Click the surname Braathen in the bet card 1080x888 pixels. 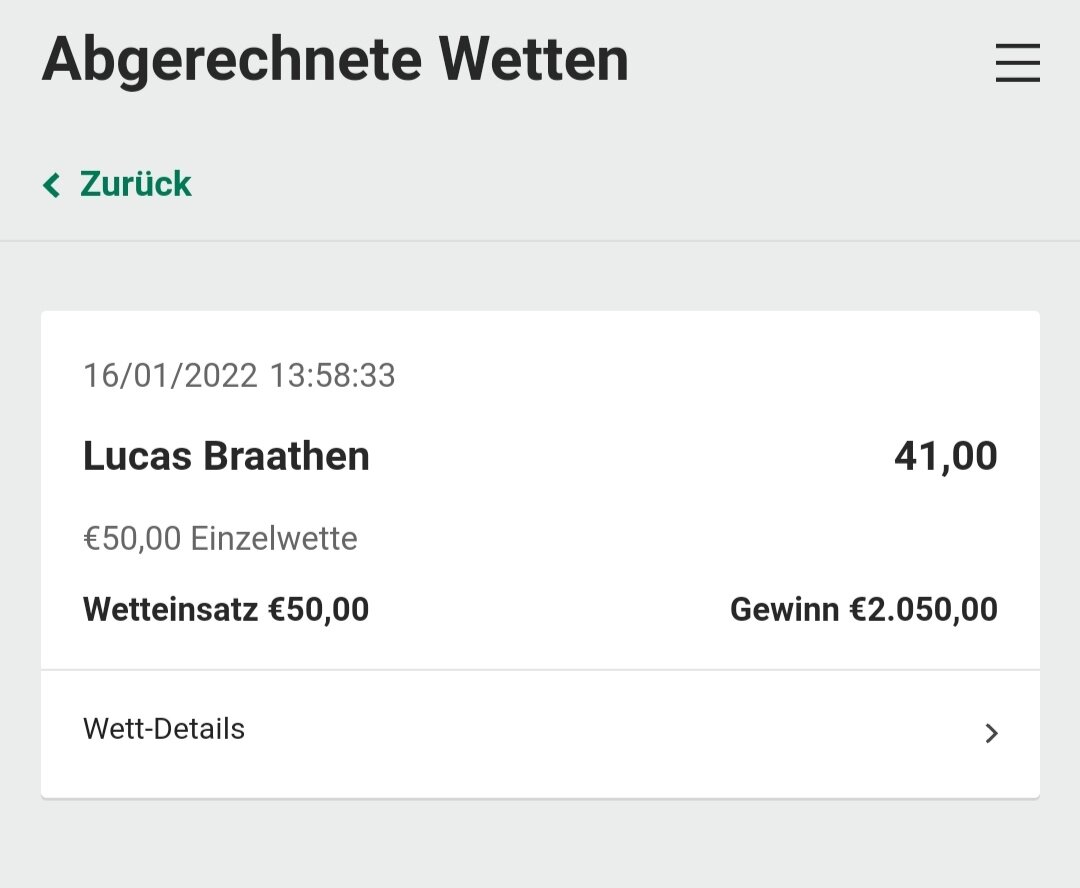(x=287, y=456)
